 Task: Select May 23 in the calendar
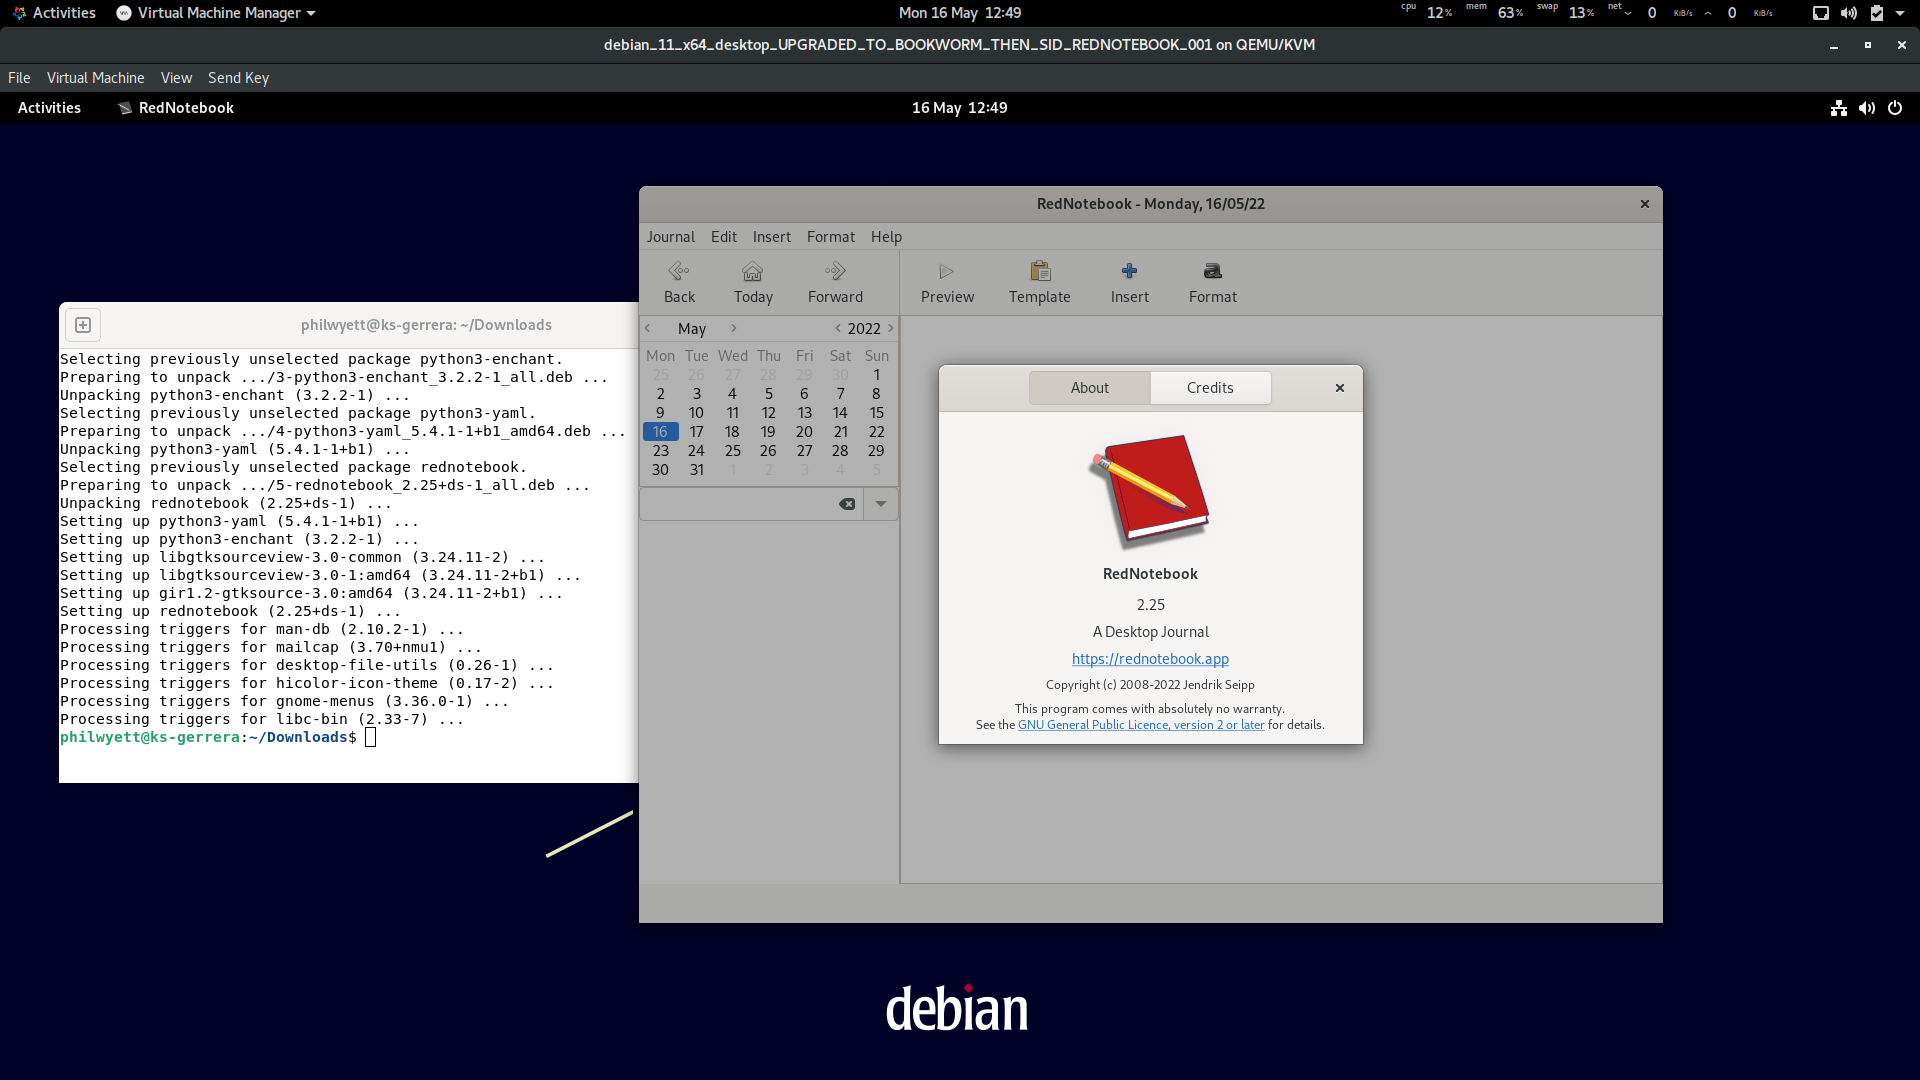coord(660,450)
